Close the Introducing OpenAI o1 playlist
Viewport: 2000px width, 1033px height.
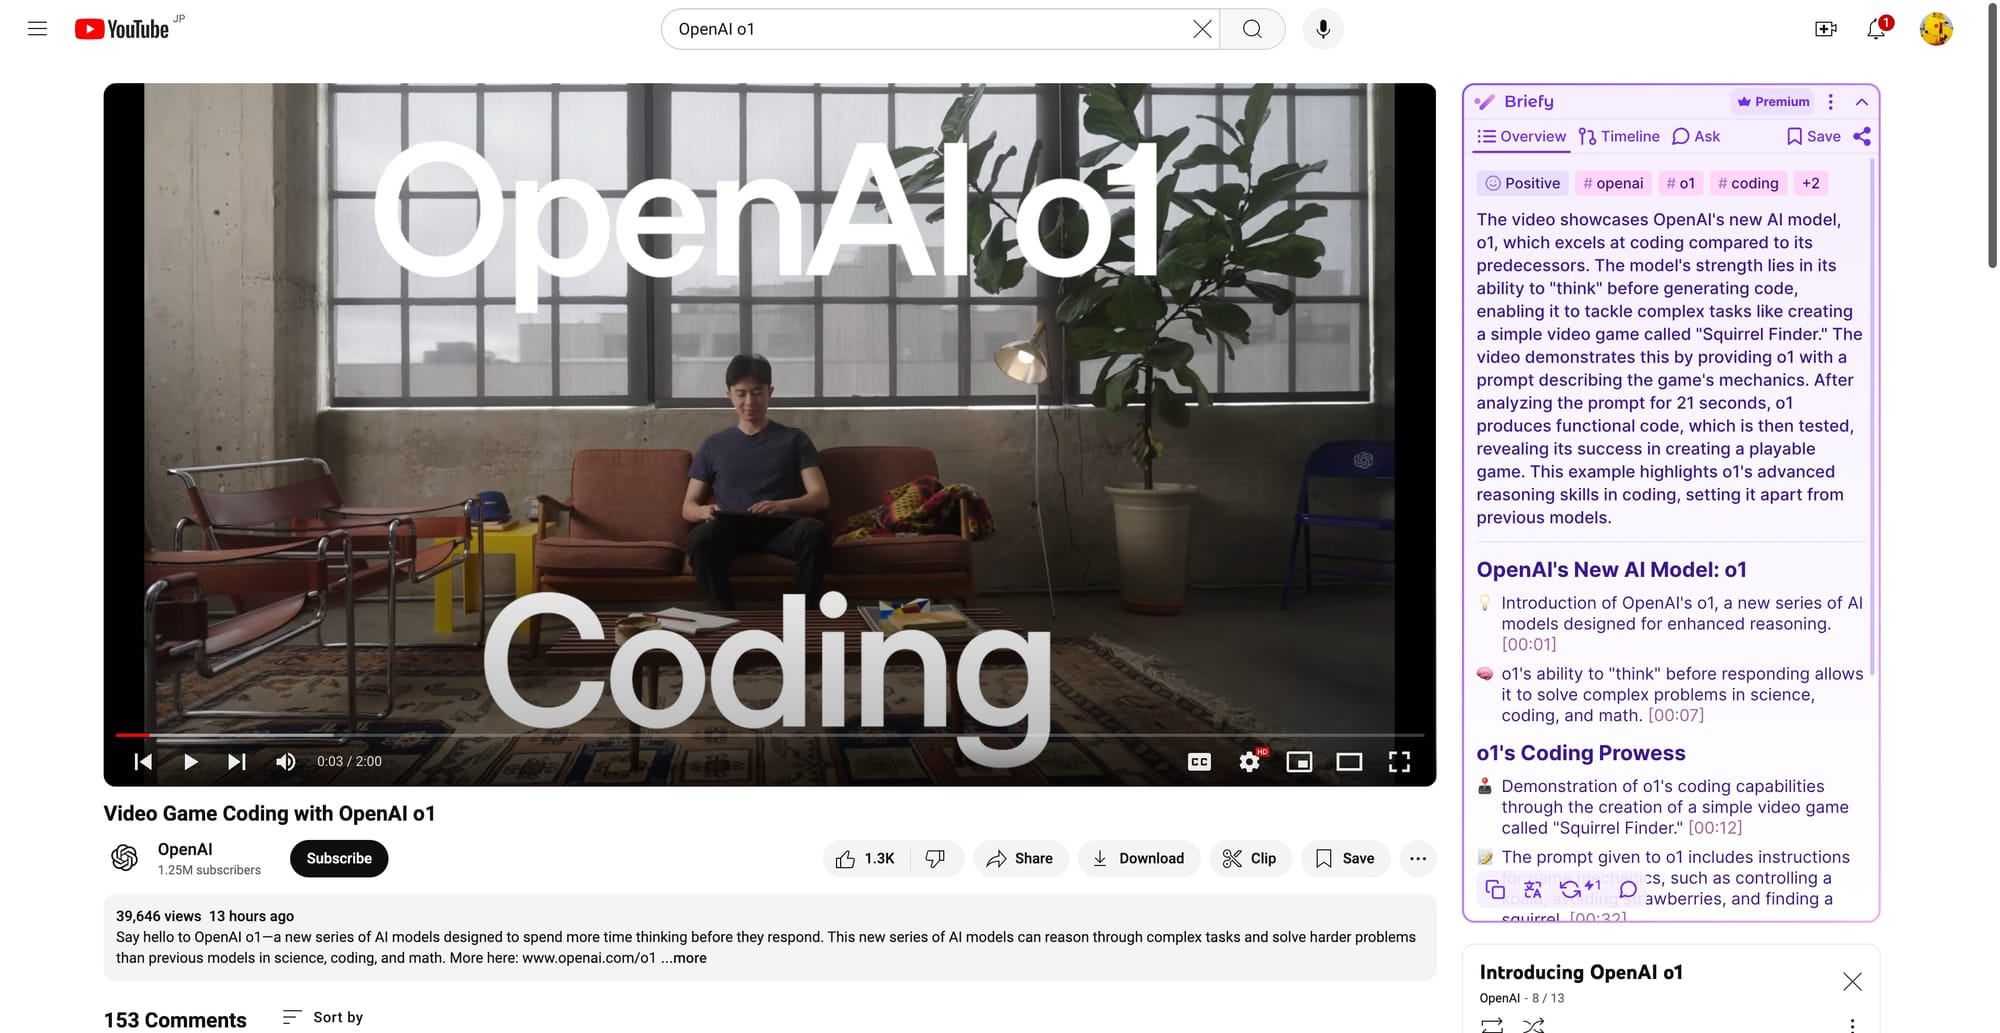click(1852, 982)
